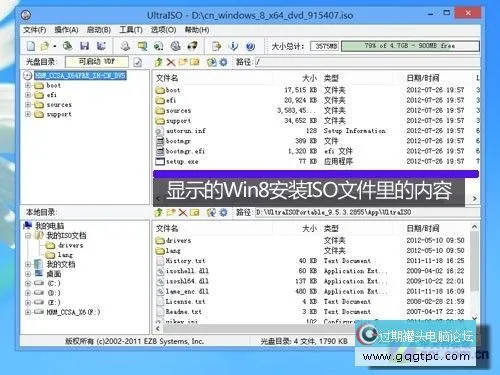The width and height of the screenshot is (500, 375).
Task: Open the 文件(F) menu
Action: click(34, 30)
